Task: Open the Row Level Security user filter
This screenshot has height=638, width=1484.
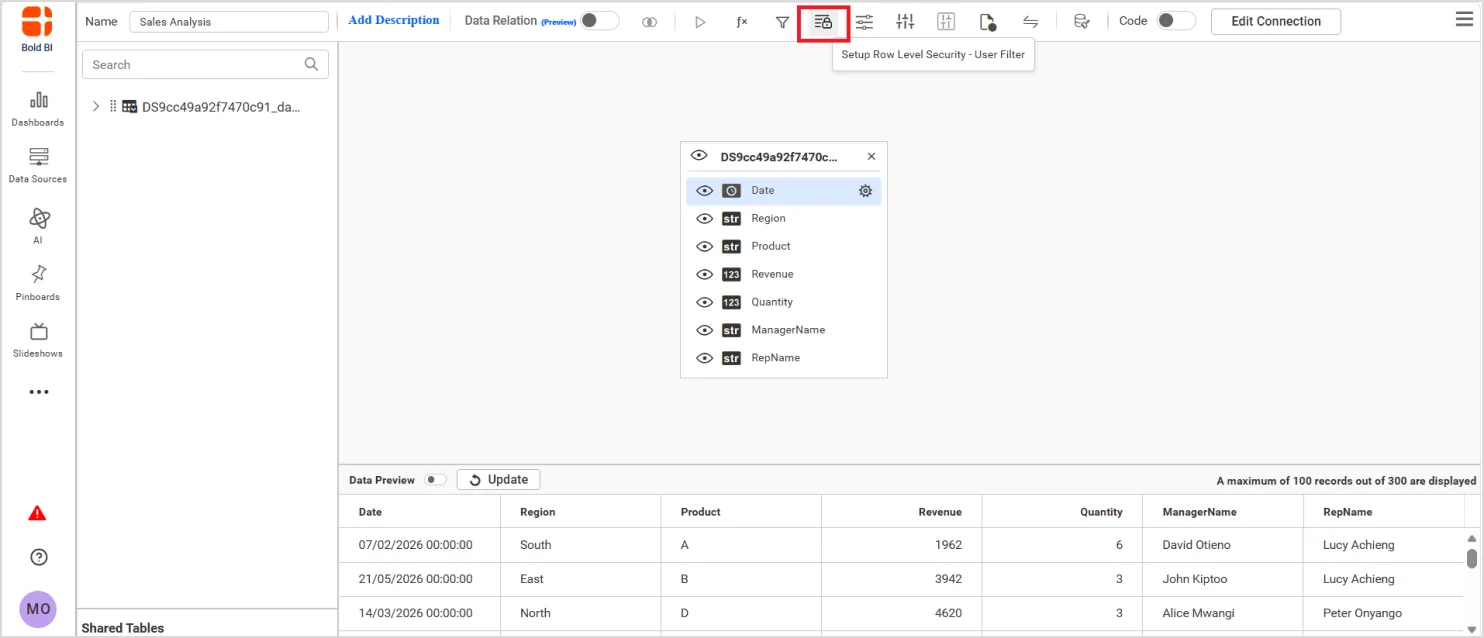Action: [x=823, y=22]
